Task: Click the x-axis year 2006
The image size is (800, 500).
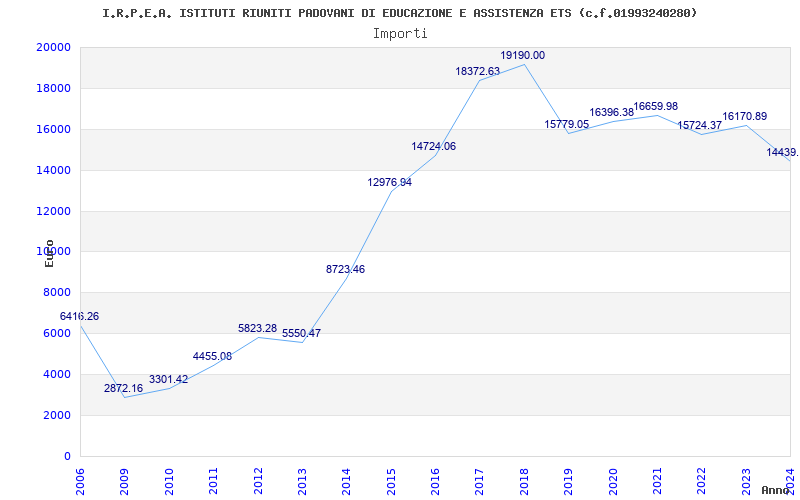Action: (80, 481)
